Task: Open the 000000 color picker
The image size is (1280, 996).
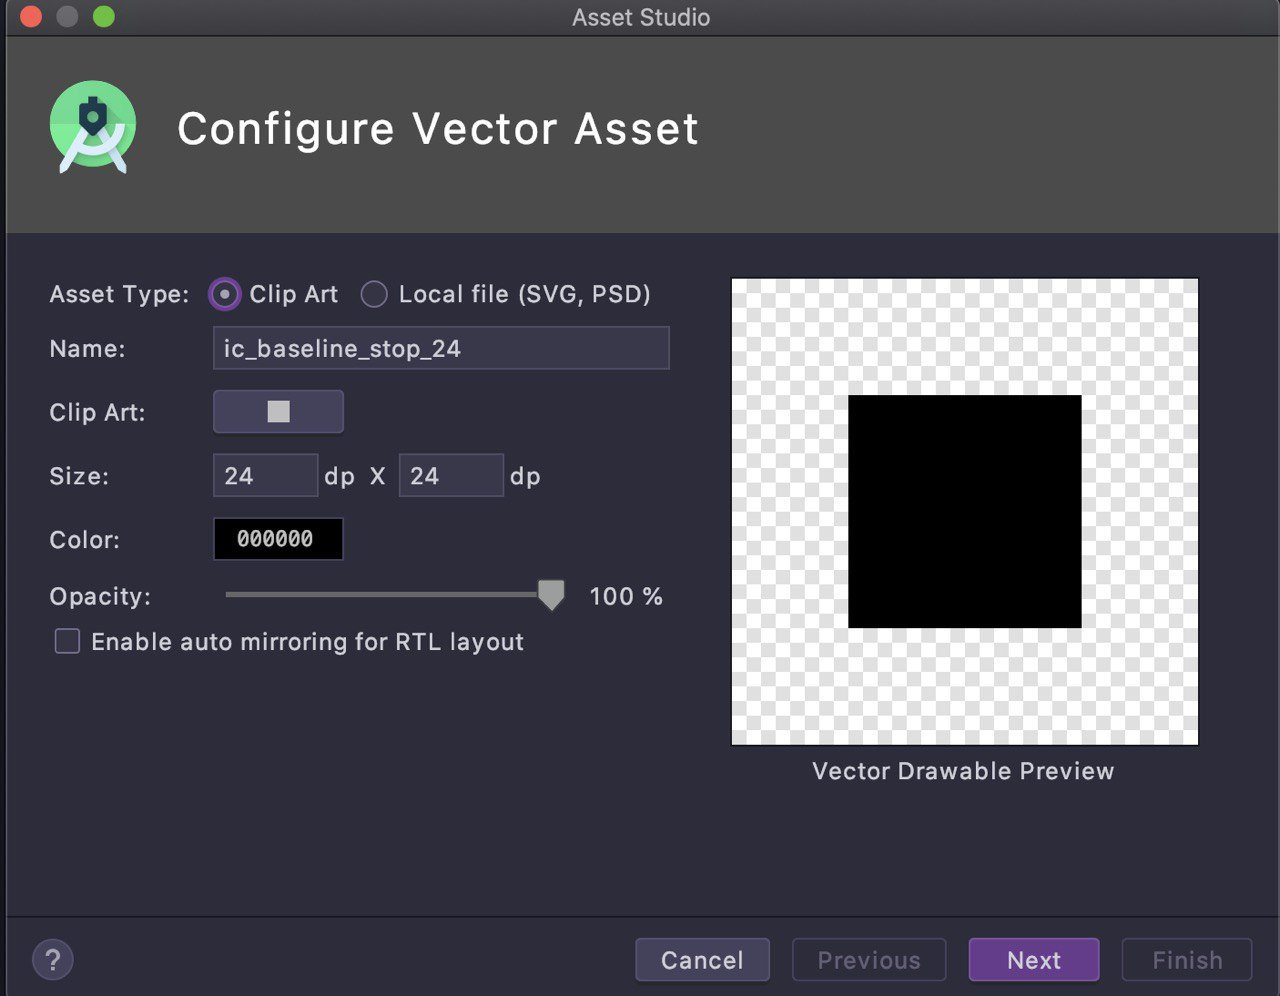Action: click(278, 539)
